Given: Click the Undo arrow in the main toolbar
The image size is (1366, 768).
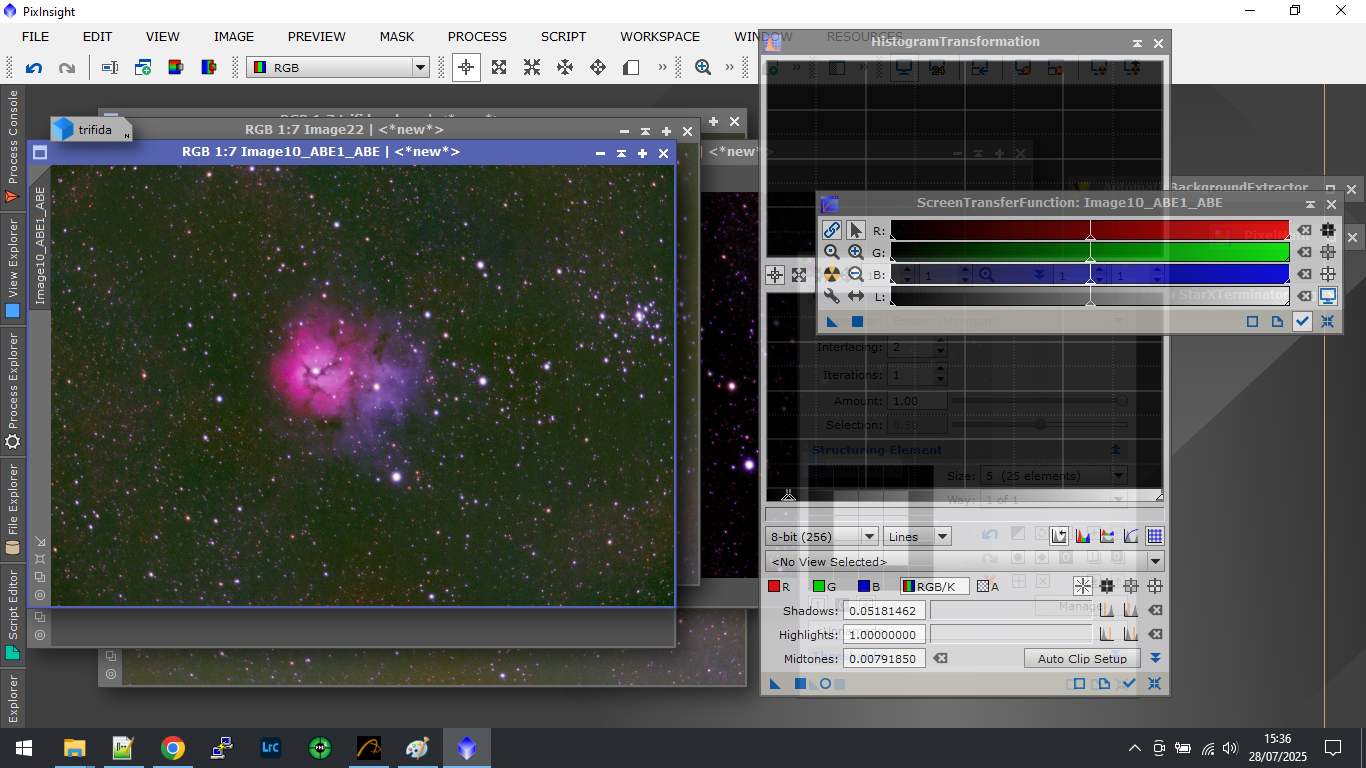Looking at the screenshot, I should (34, 68).
